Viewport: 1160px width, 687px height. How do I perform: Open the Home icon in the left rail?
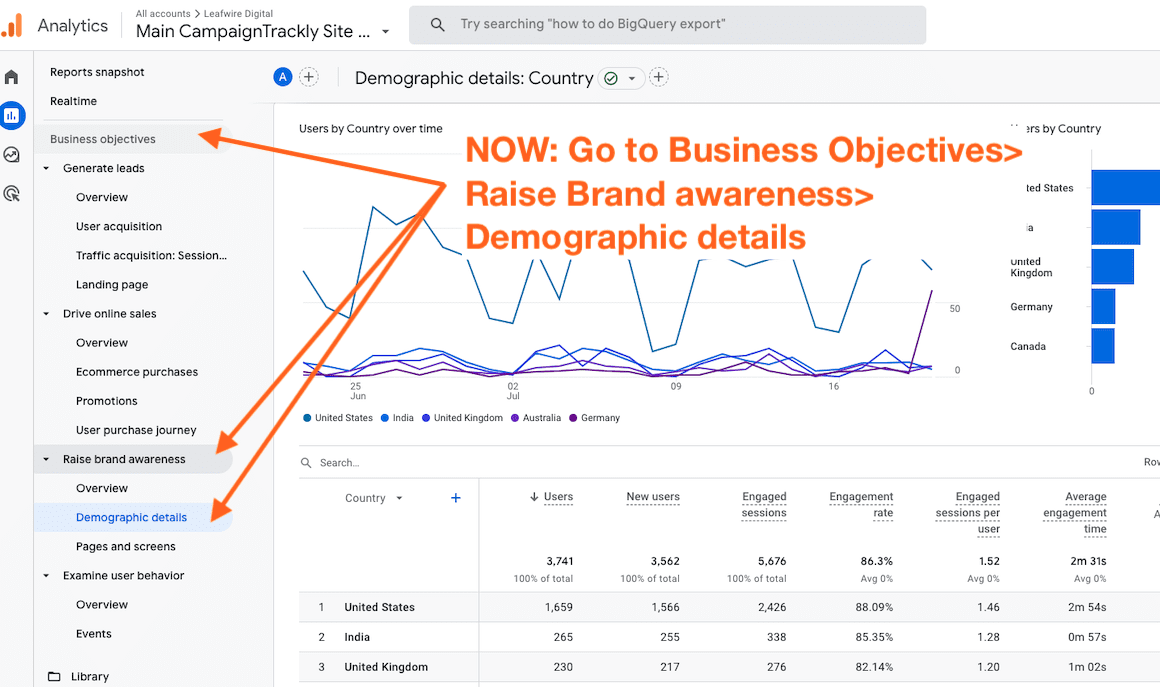coord(12,74)
